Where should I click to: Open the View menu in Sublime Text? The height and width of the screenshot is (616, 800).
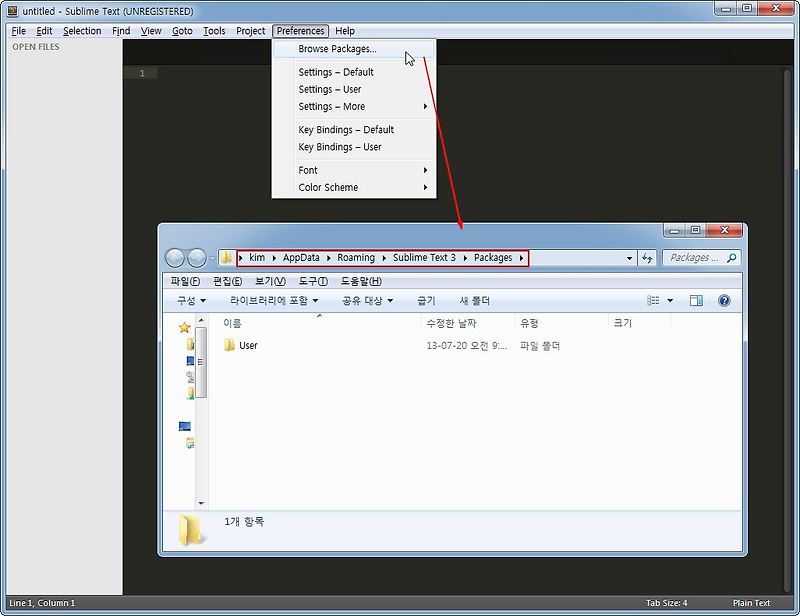pos(151,31)
